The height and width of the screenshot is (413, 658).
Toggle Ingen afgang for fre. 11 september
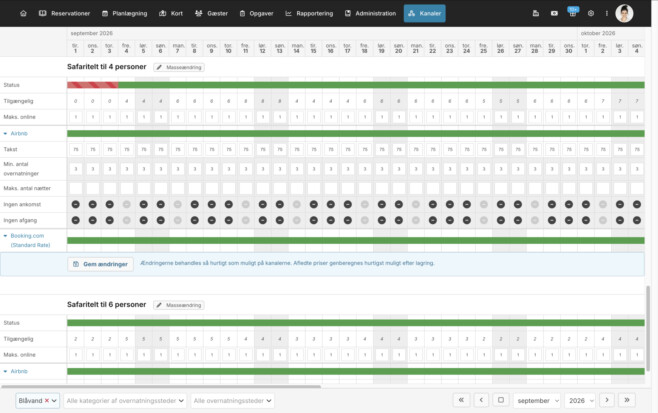pos(245,220)
